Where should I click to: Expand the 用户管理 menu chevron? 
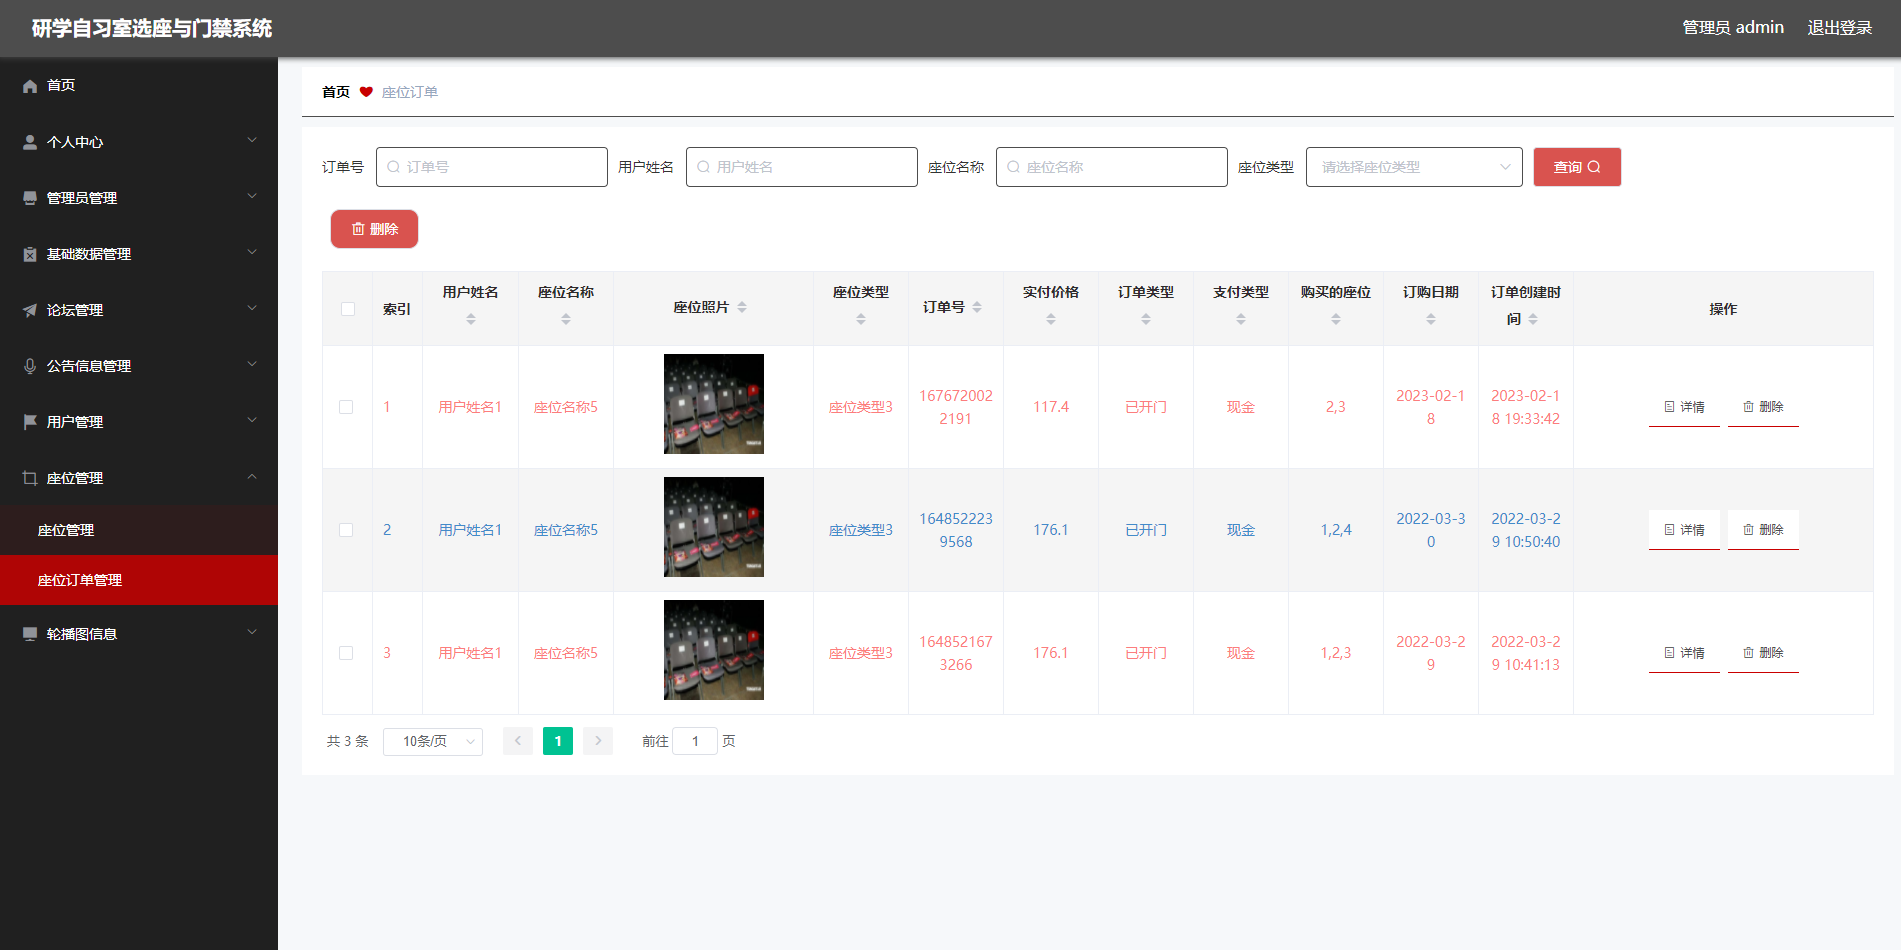coord(252,420)
